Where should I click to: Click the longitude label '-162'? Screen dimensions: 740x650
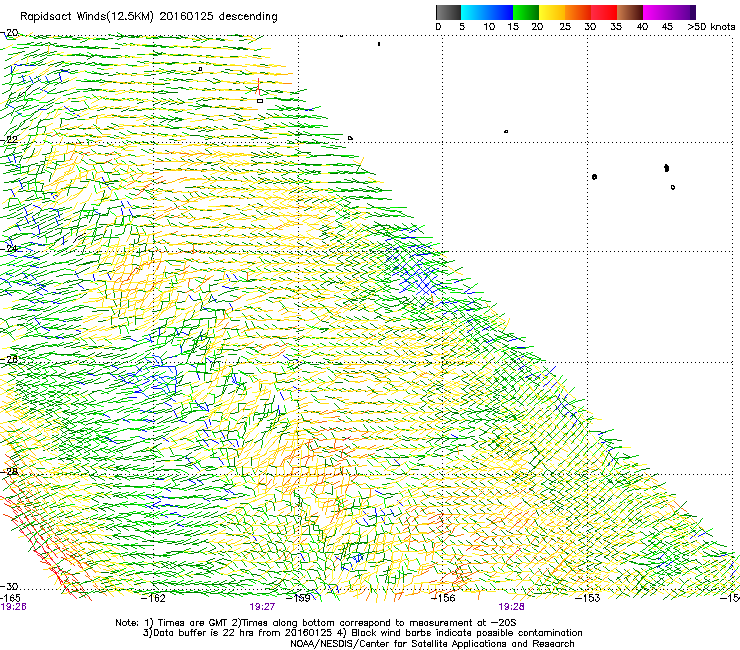[153, 598]
